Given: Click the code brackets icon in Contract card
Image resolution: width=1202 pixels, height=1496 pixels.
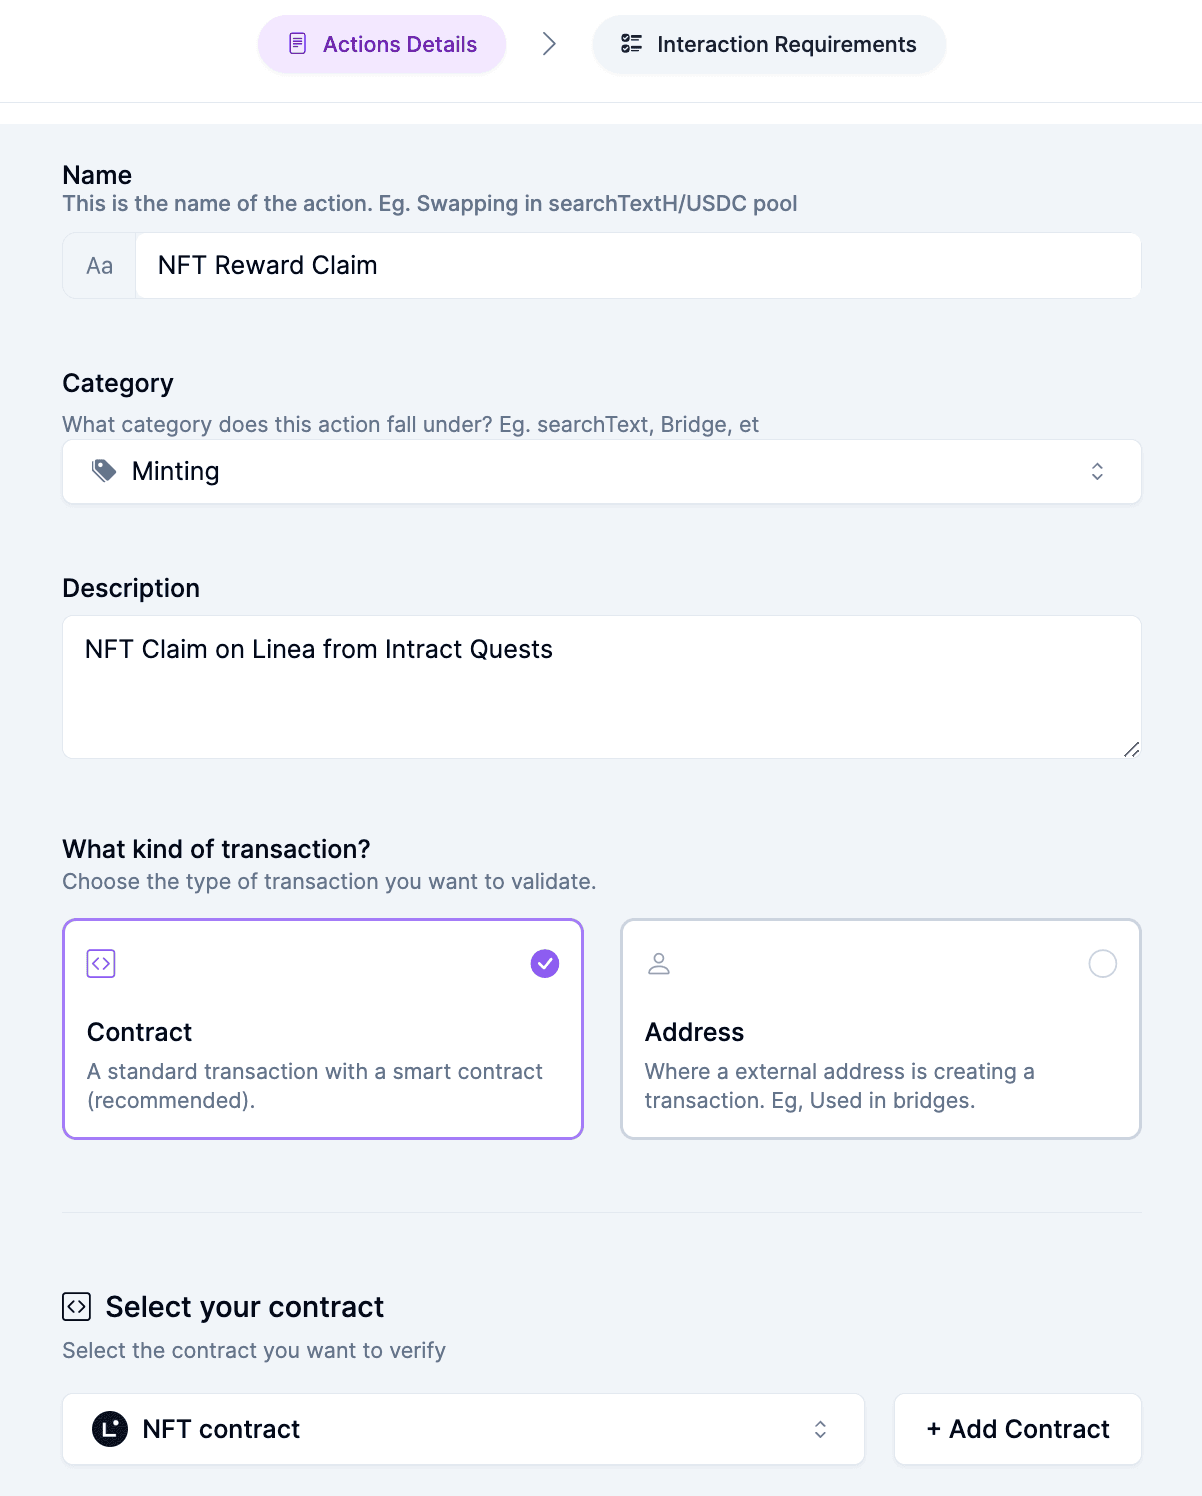Looking at the screenshot, I should coord(101,964).
